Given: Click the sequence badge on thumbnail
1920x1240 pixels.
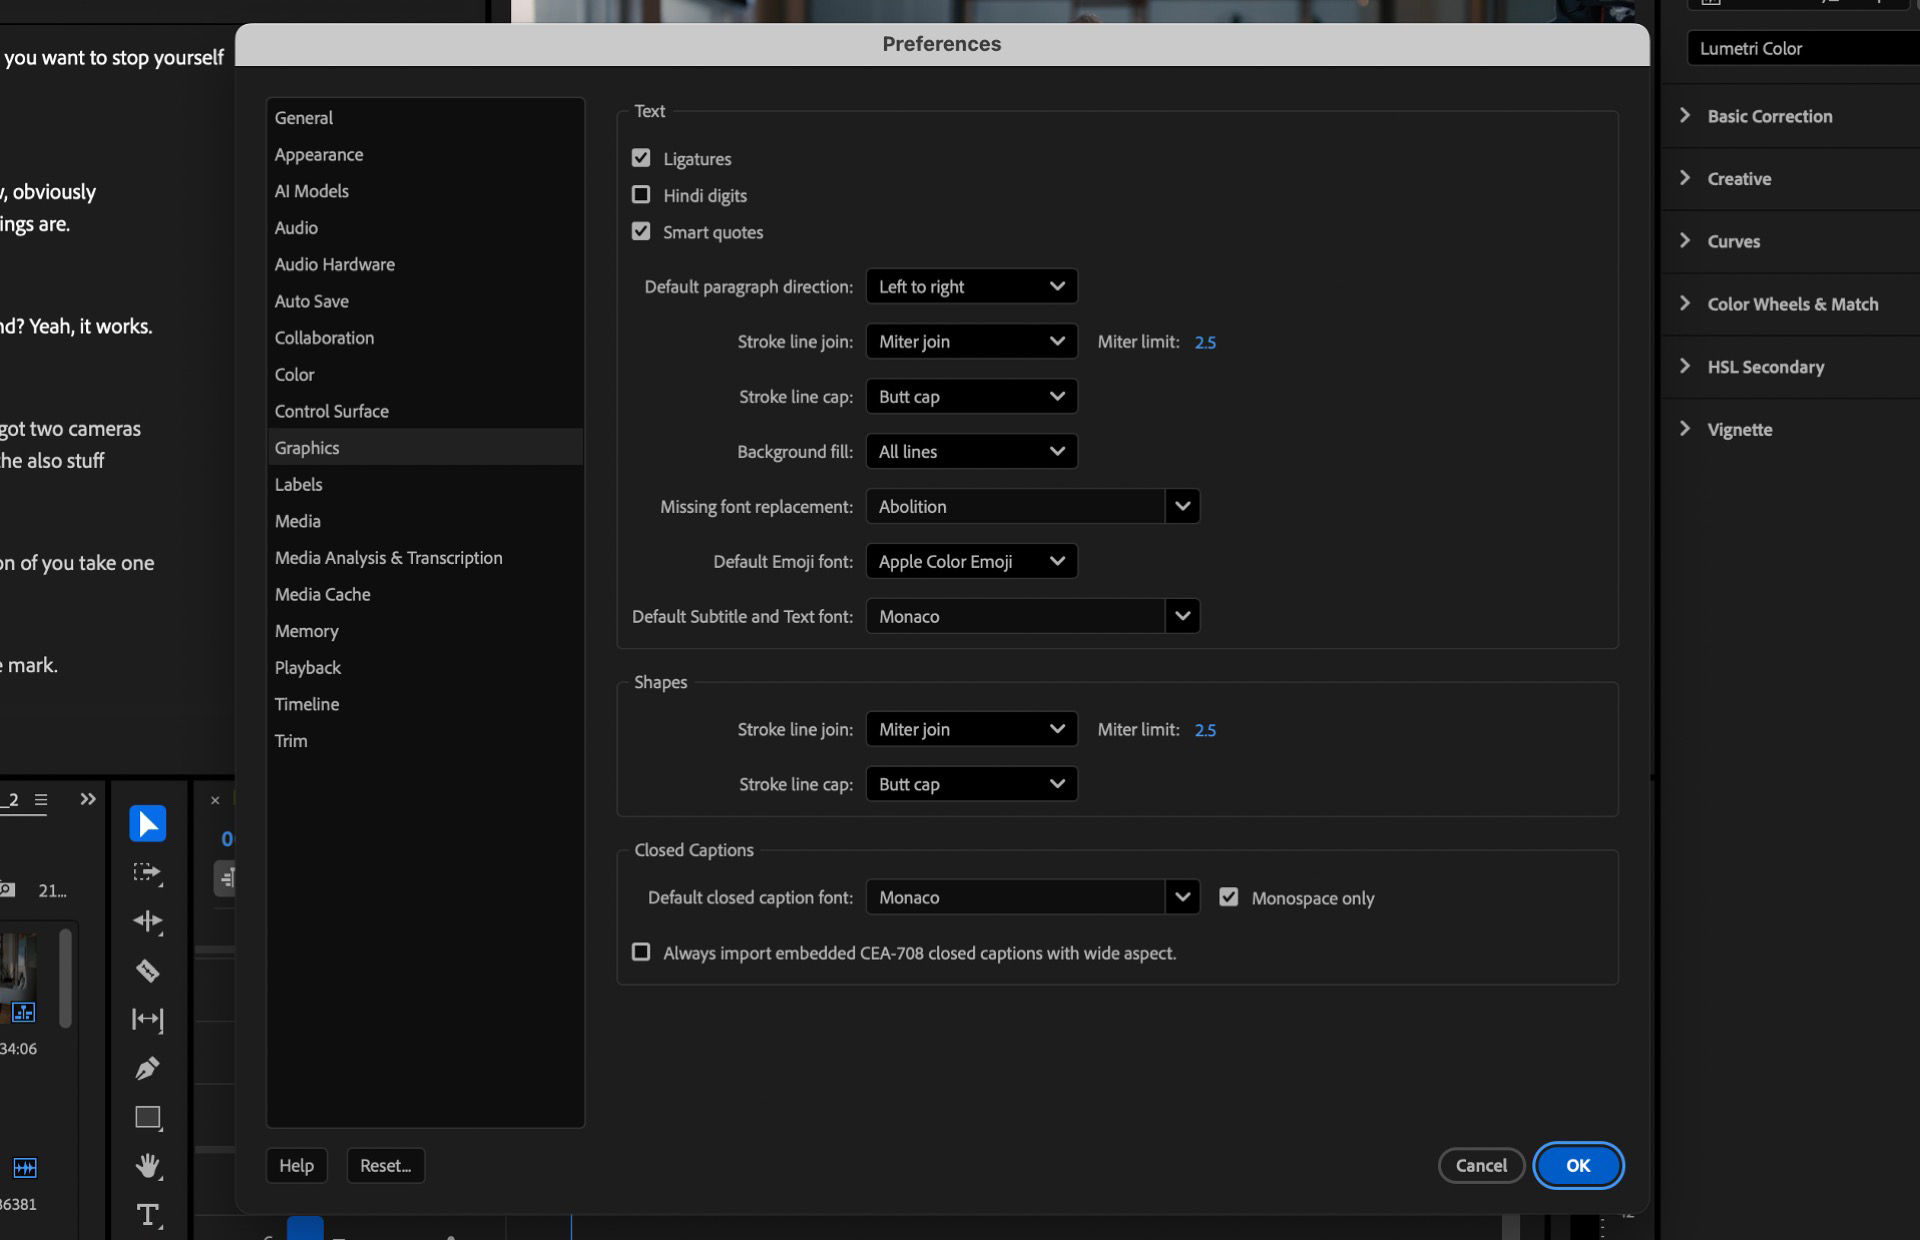Looking at the screenshot, I should [24, 1012].
